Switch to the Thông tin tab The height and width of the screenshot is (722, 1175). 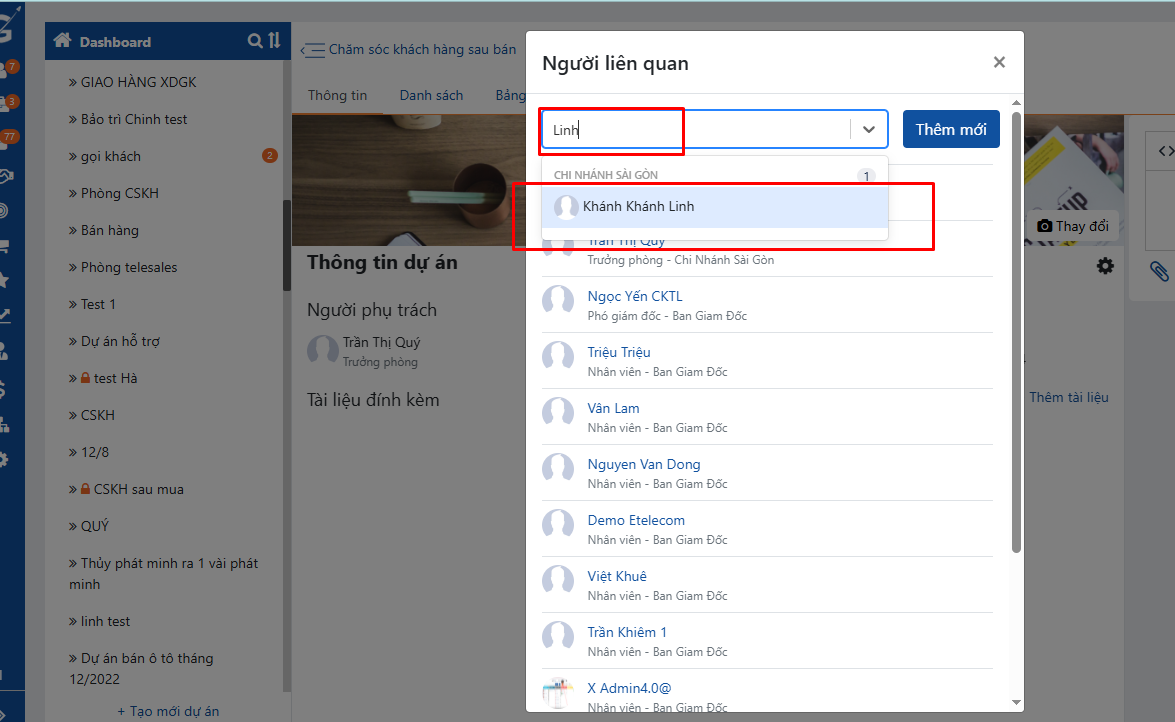(337, 95)
